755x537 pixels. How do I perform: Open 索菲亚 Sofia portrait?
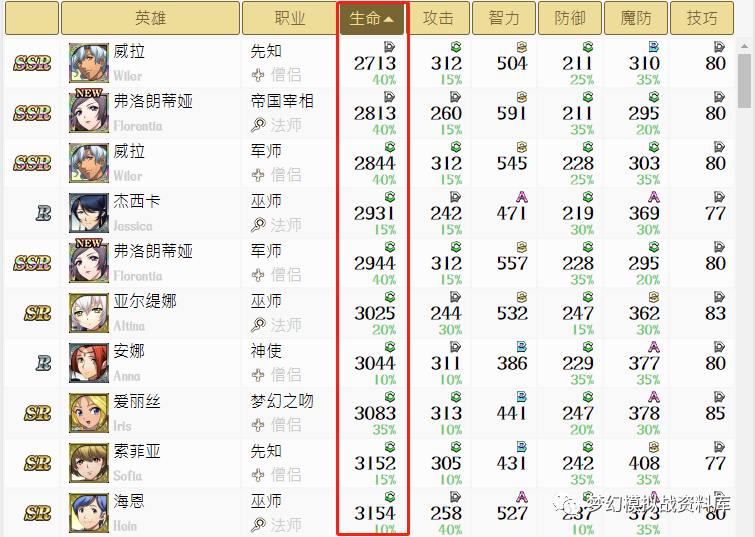tap(89, 463)
